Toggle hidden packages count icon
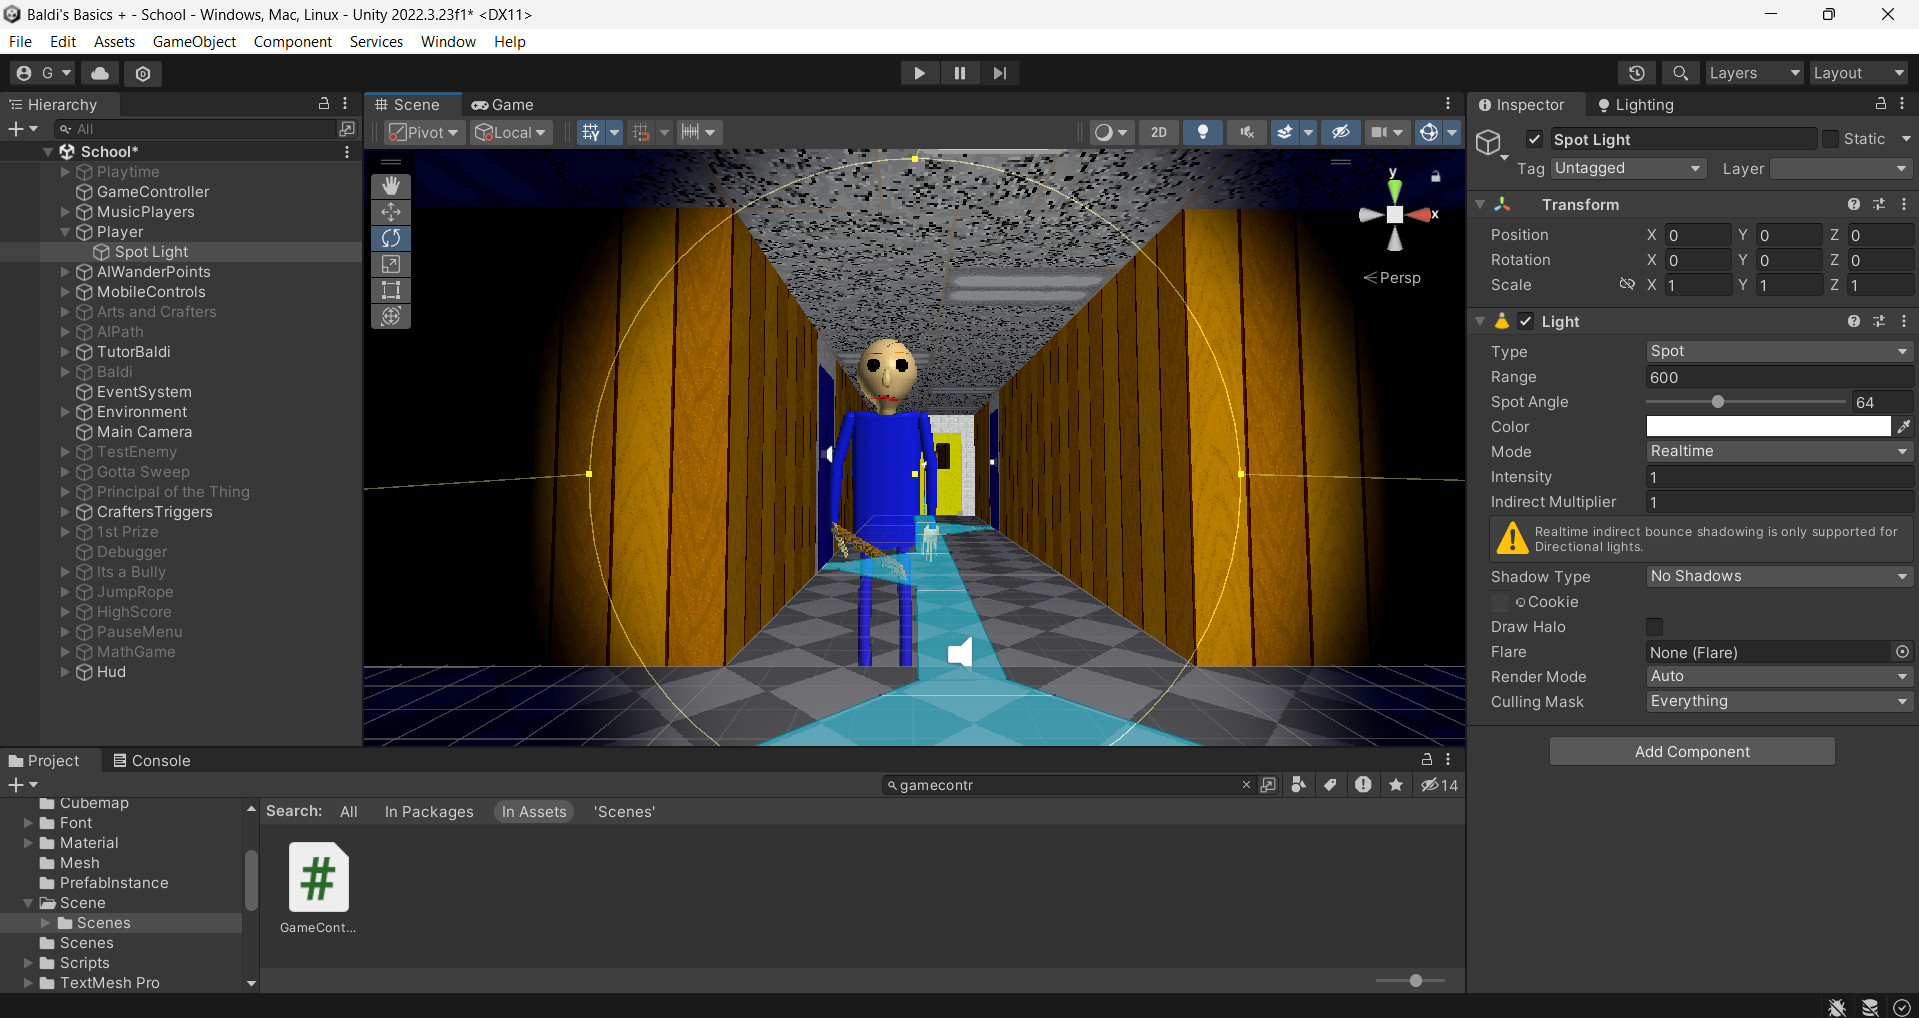1919x1018 pixels. (1440, 785)
